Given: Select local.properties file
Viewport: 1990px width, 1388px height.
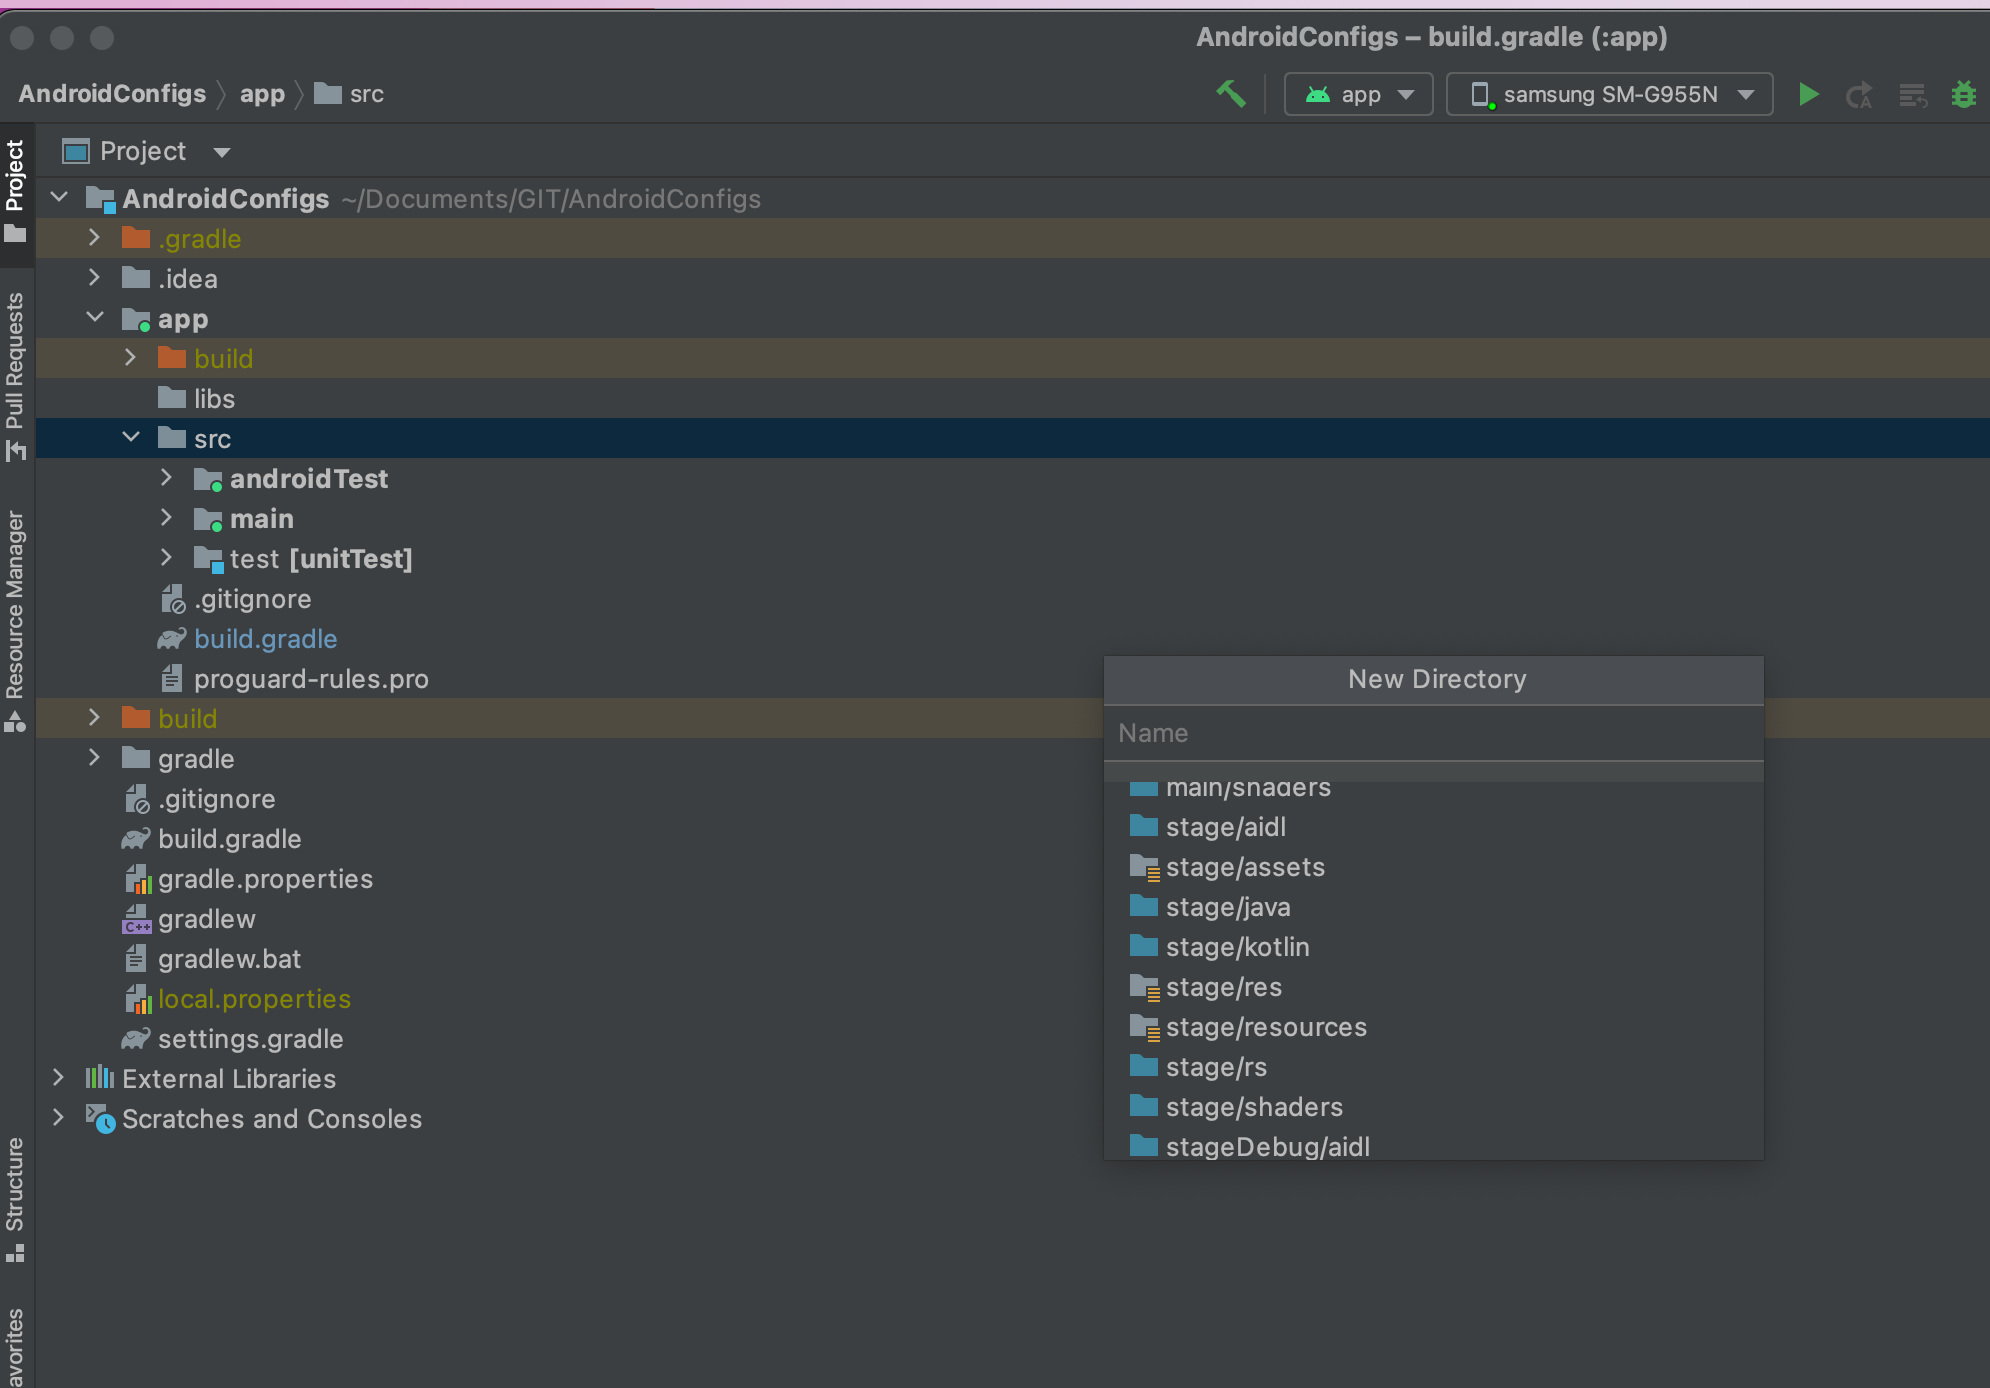Looking at the screenshot, I should [254, 998].
